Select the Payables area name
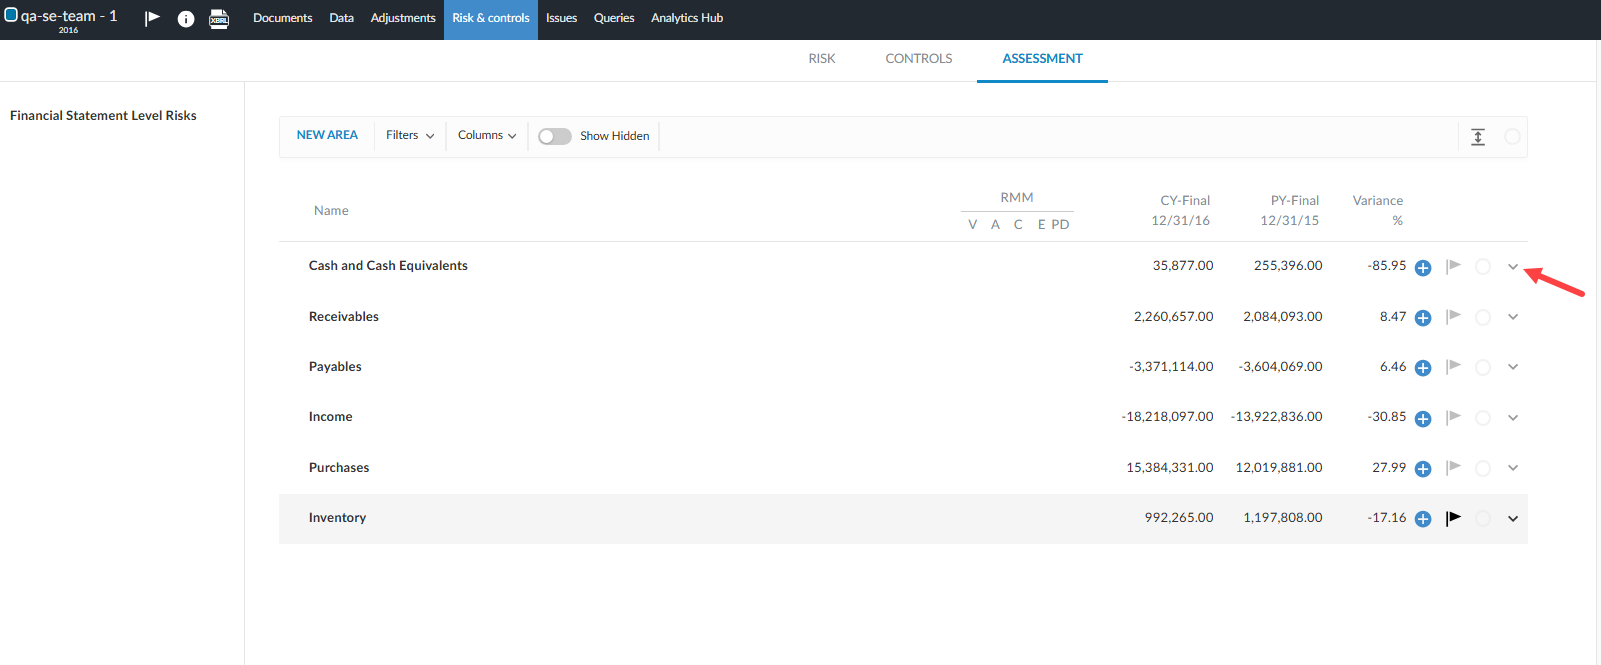Viewport: 1601px width, 665px height. tap(335, 367)
